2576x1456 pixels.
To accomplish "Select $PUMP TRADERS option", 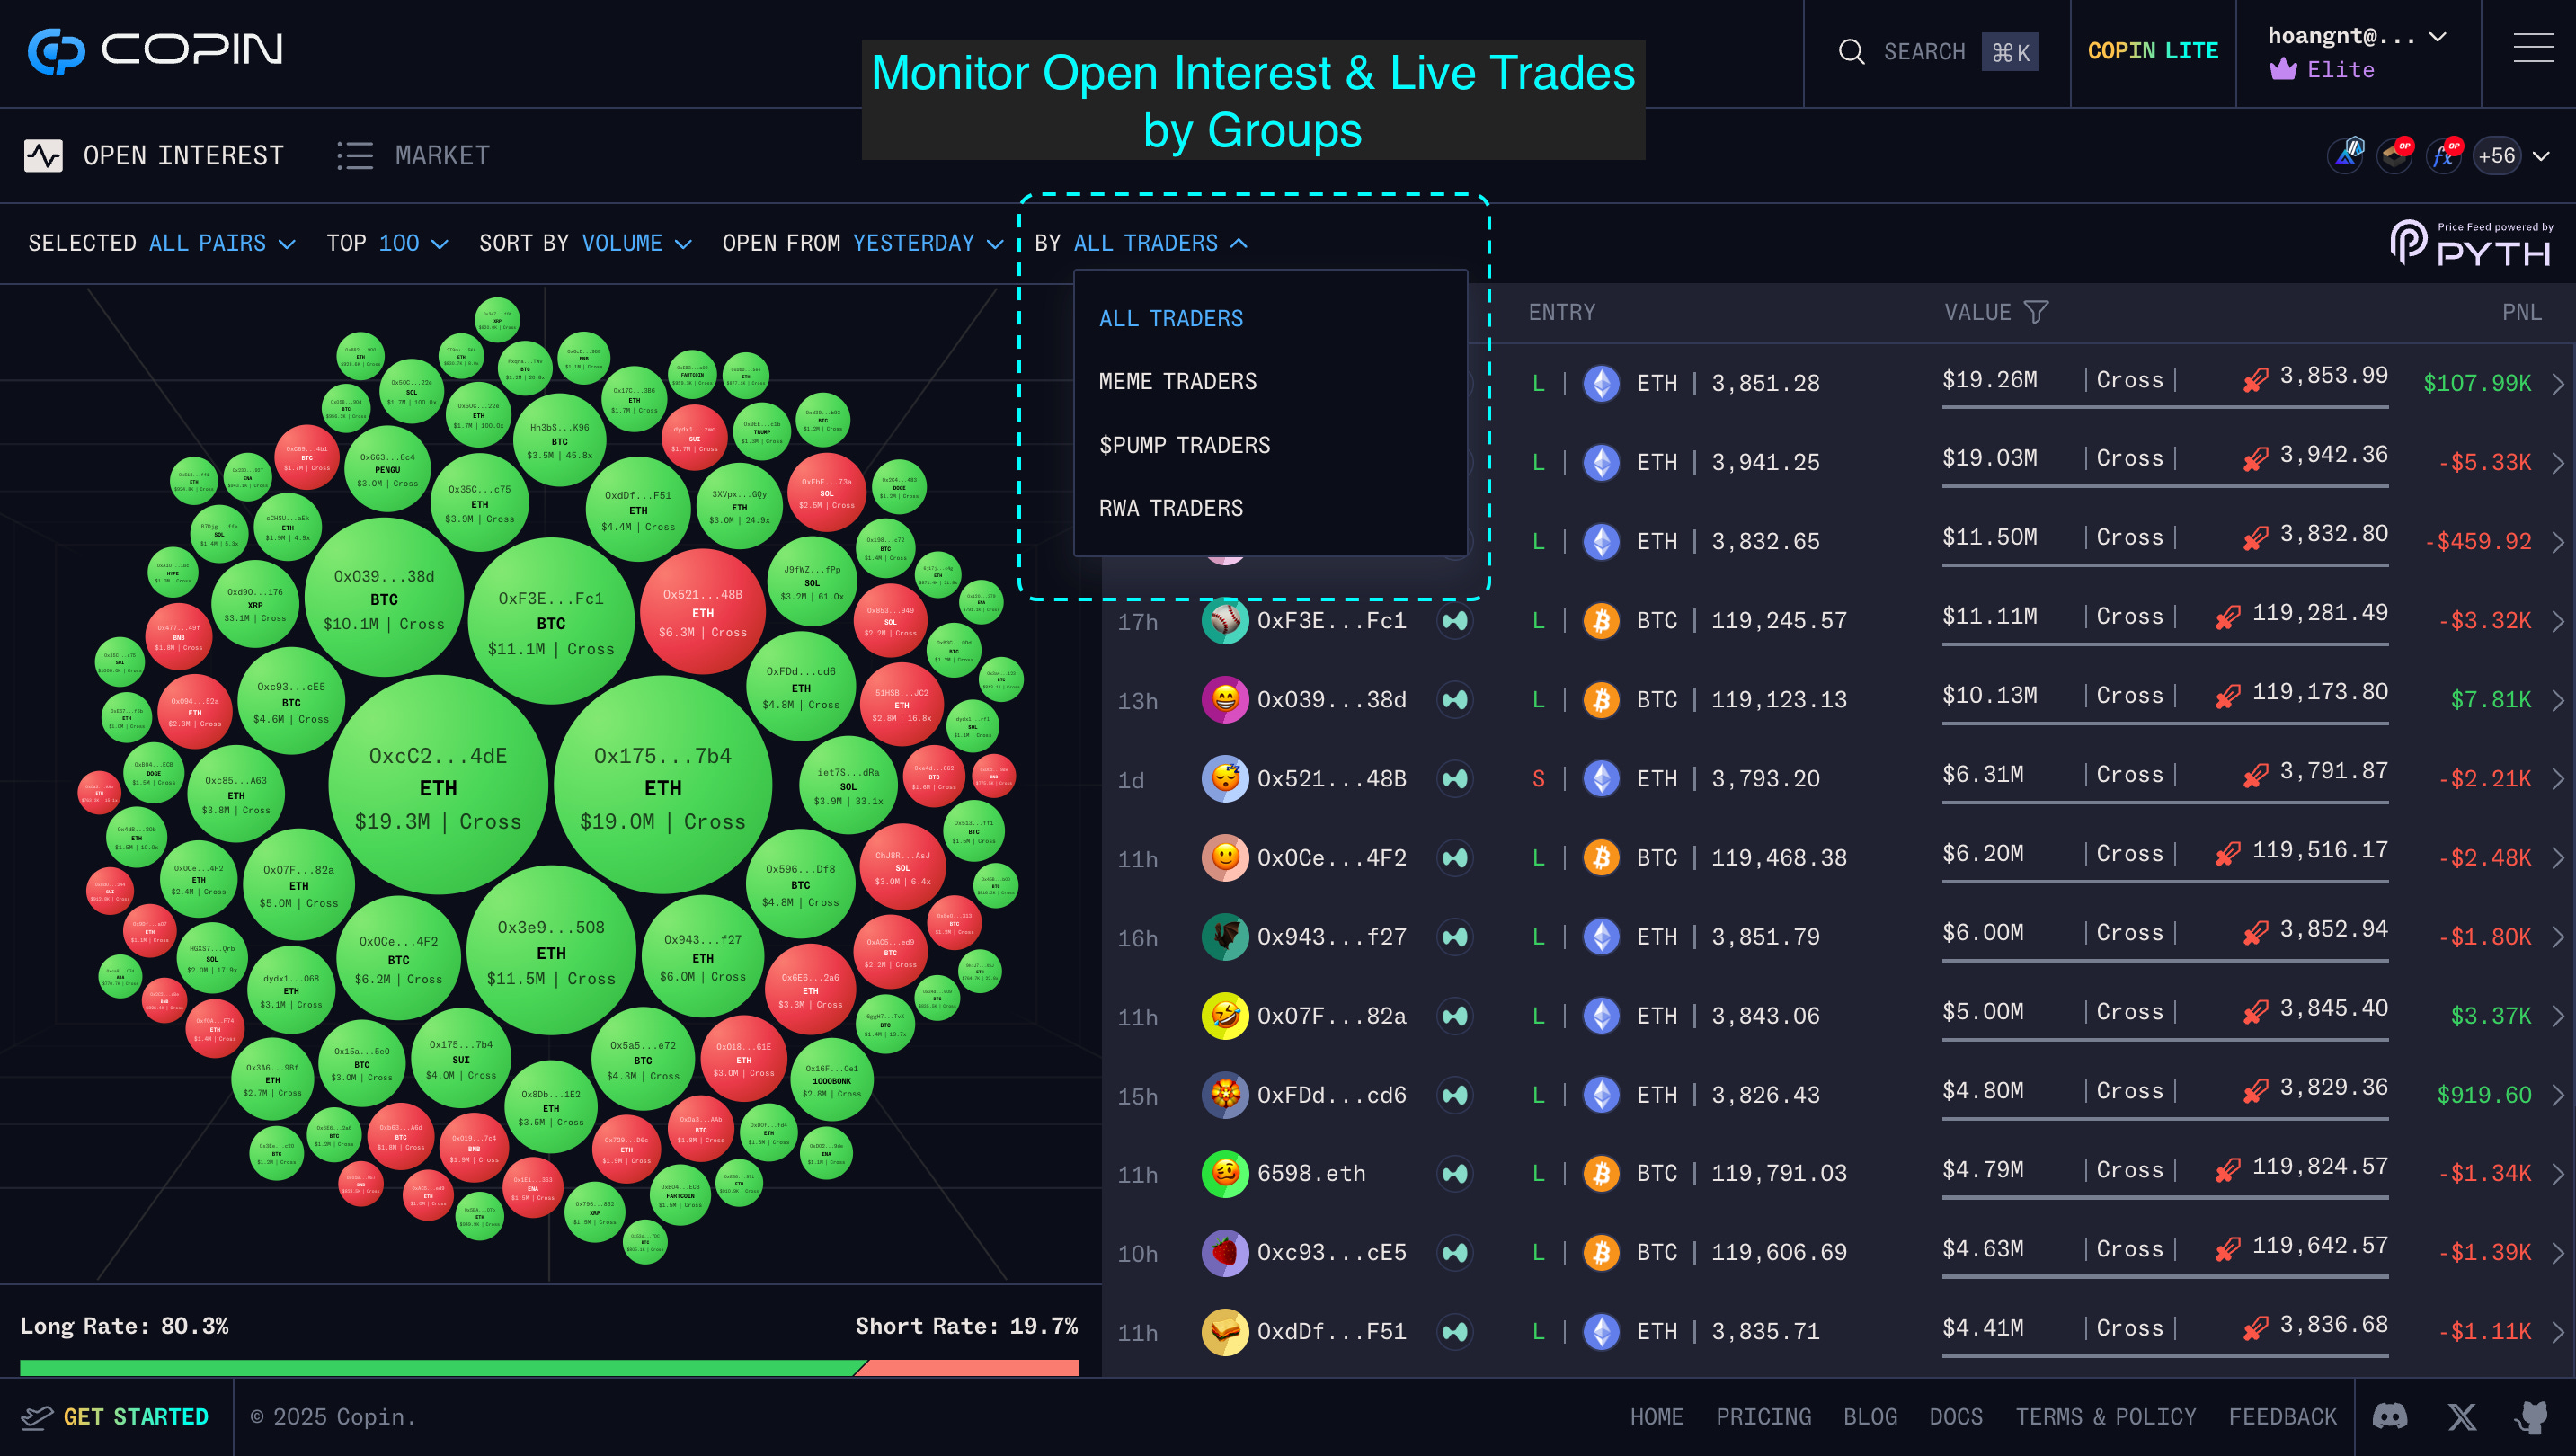I will pyautogui.click(x=1184, y=445).
